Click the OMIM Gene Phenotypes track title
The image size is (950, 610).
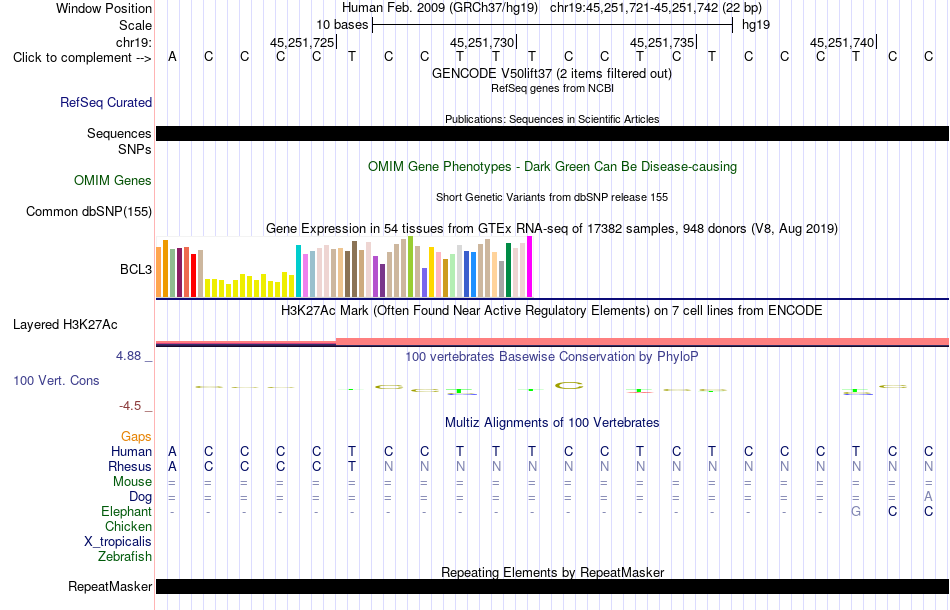pyautogui.click(x=552, y=167)
